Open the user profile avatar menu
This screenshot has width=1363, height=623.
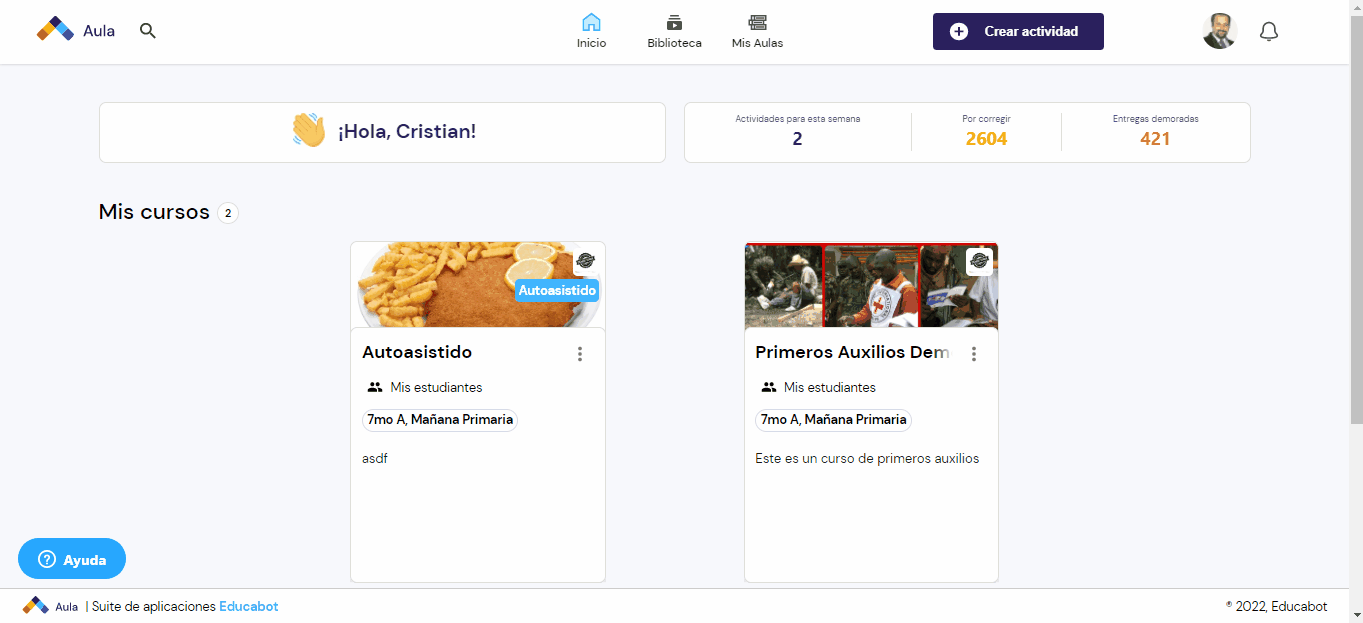click(1219, 31)
